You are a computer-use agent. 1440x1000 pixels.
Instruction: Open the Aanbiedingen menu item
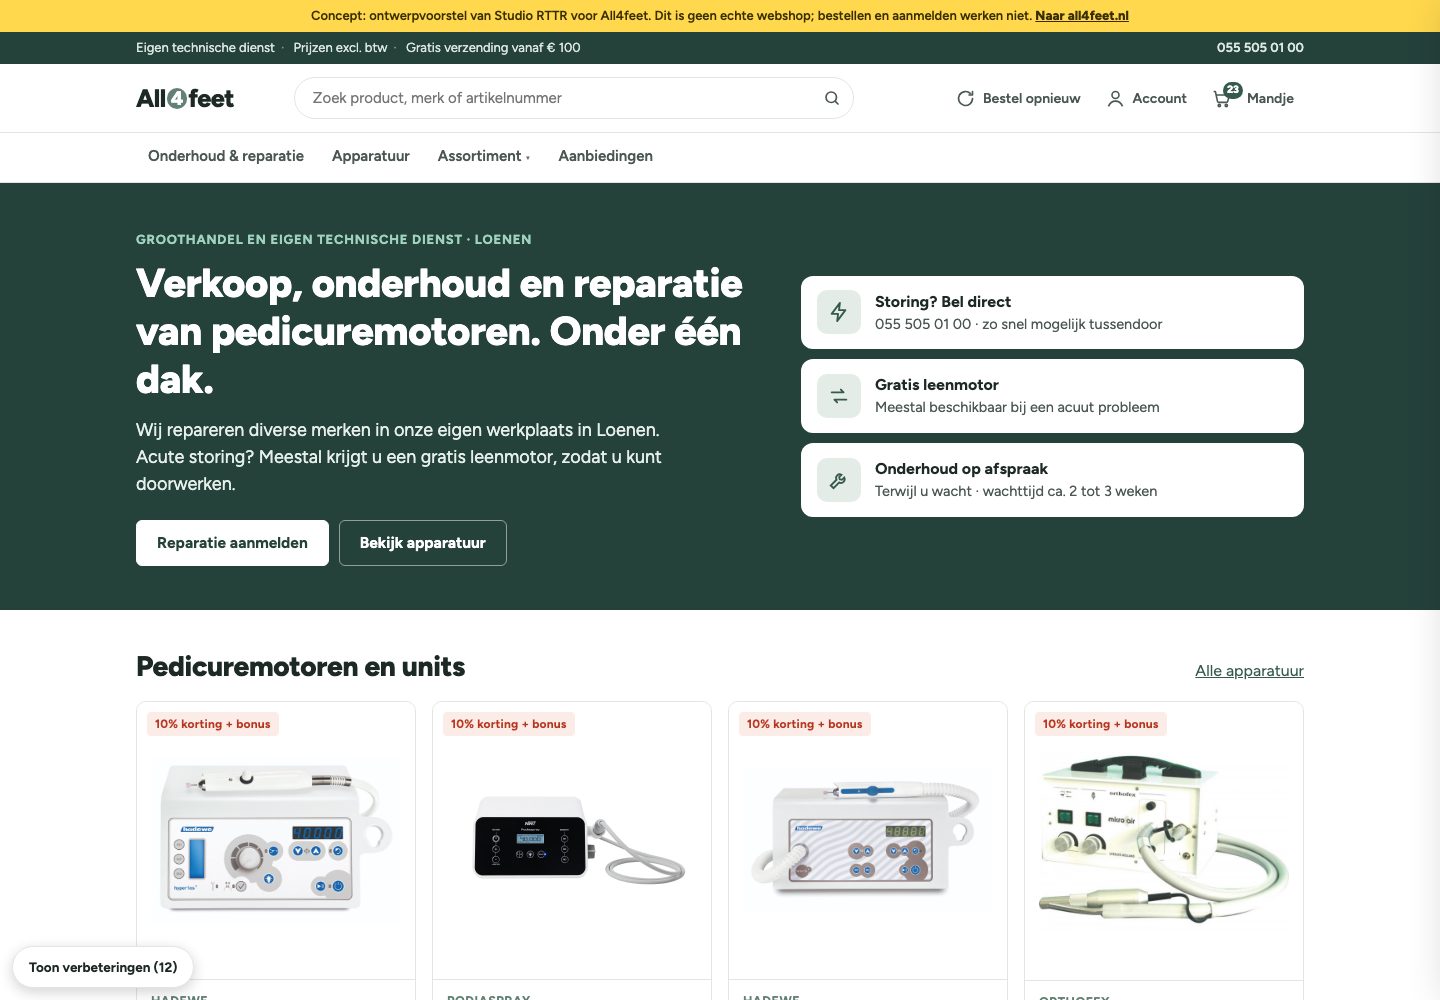605,156
